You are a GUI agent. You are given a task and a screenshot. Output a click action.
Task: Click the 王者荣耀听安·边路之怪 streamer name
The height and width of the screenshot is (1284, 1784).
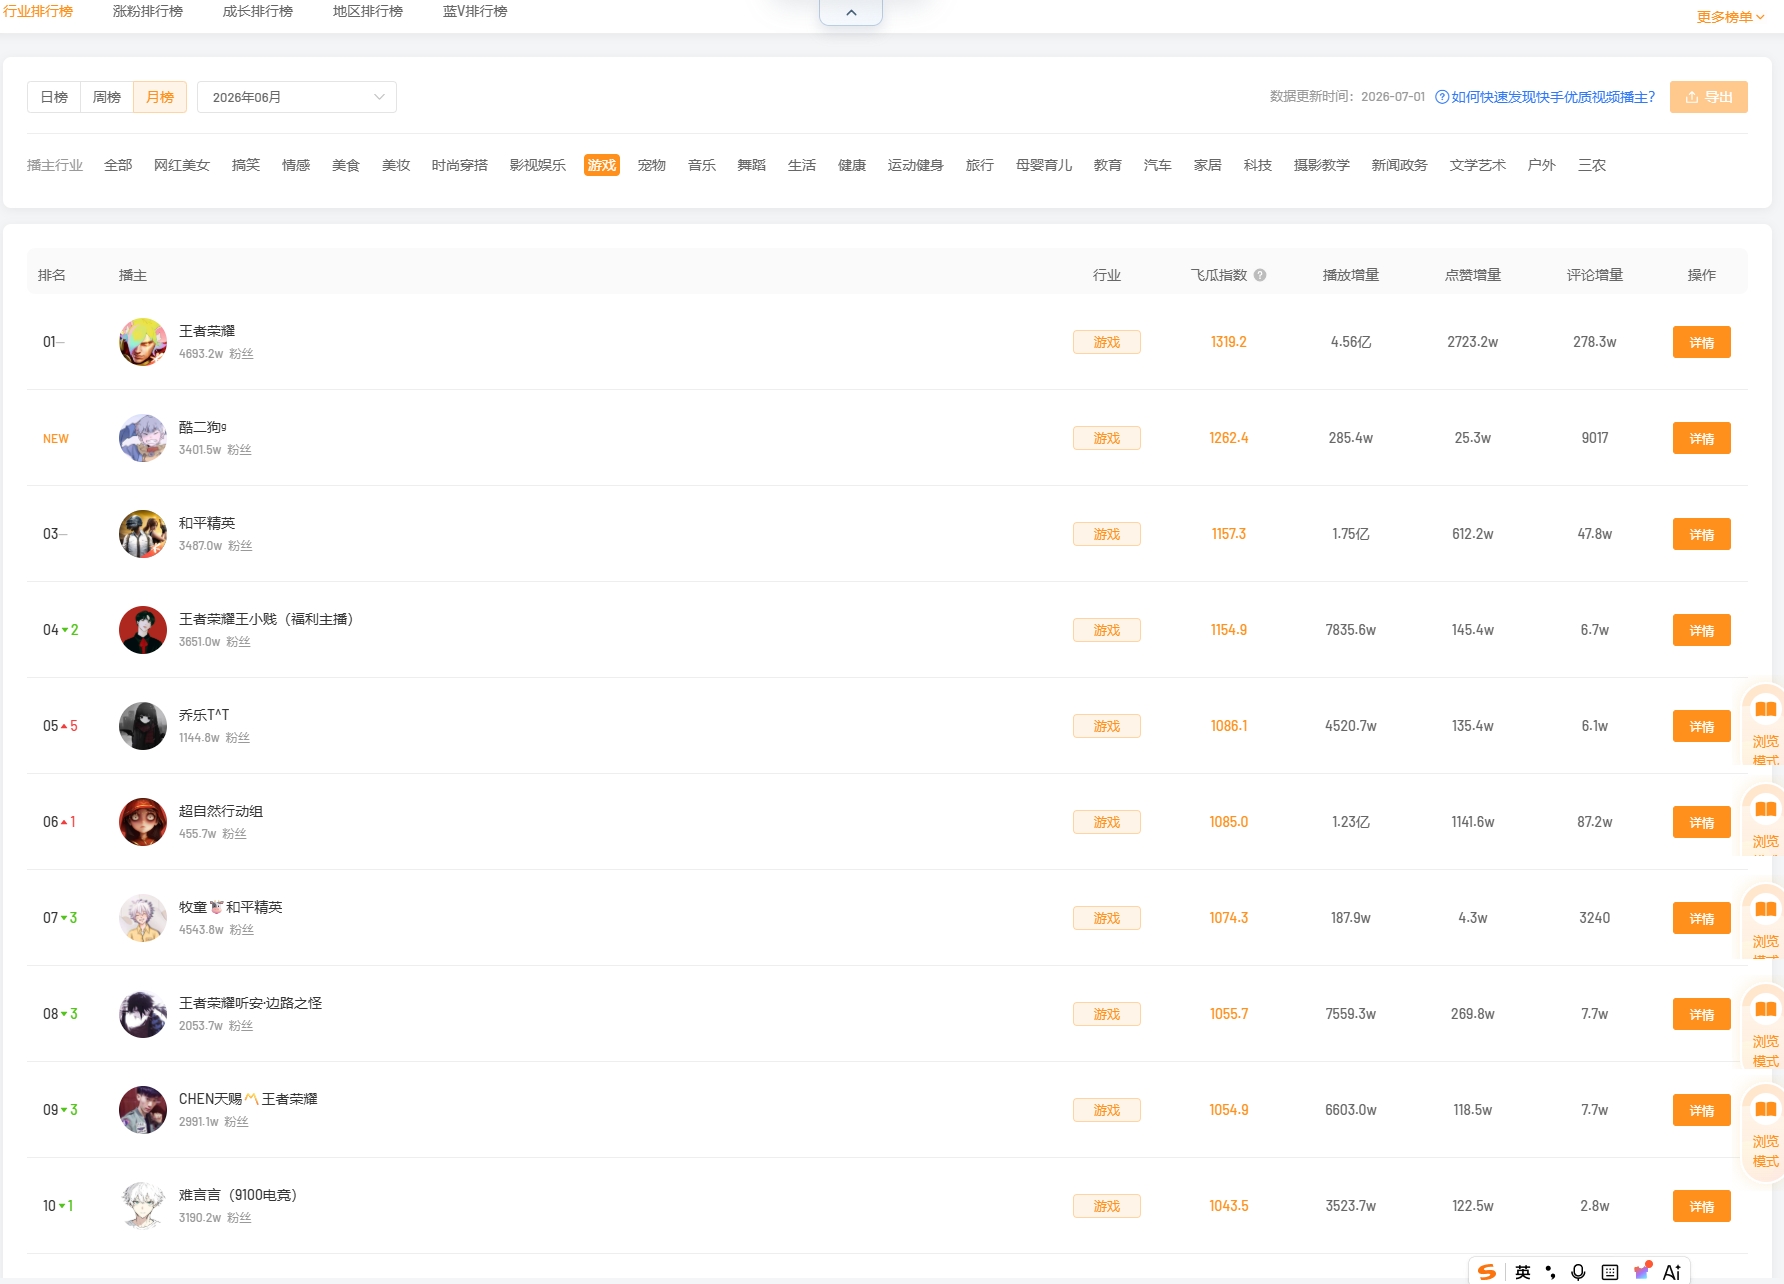pos(250,1003)
